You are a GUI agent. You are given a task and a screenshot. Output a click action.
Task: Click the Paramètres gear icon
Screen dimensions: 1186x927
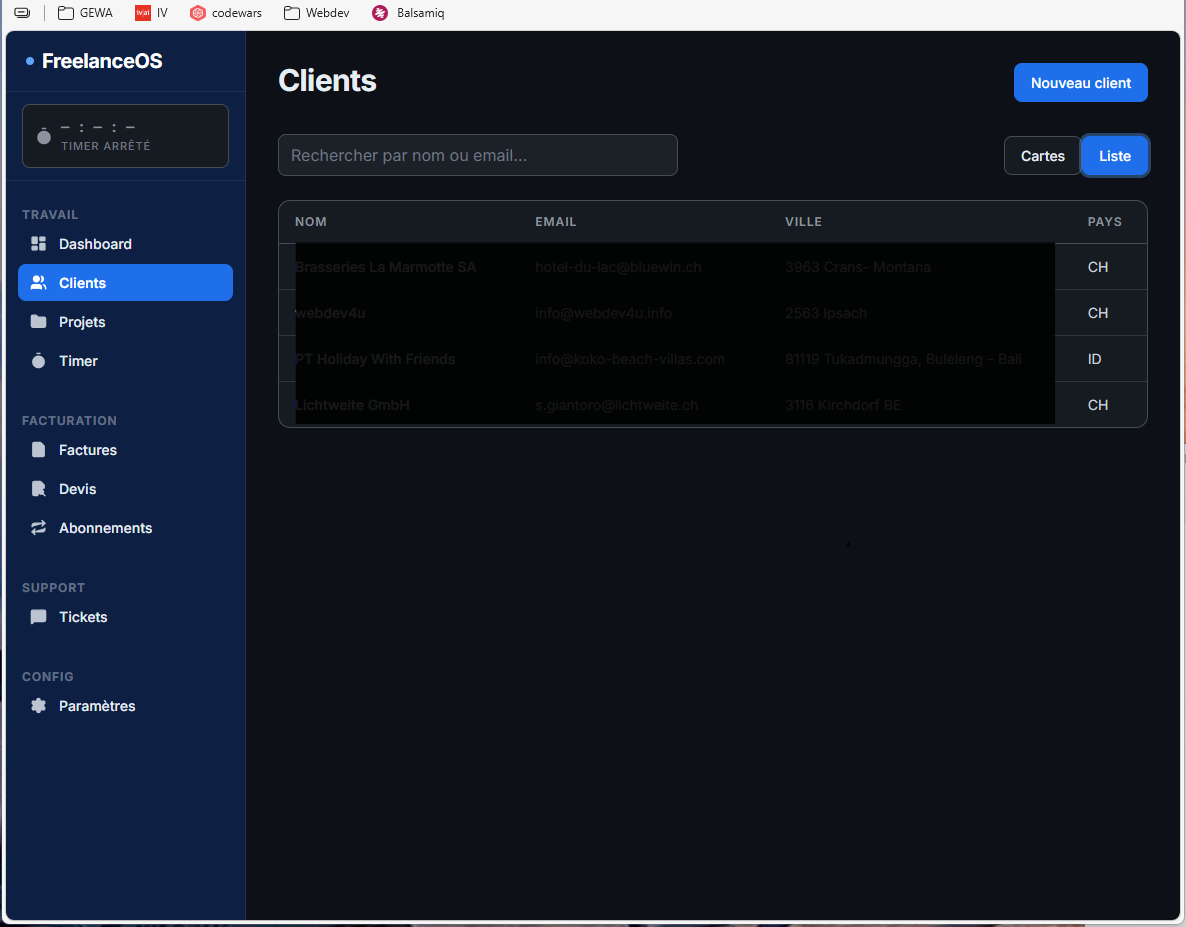tap(39, 706)
